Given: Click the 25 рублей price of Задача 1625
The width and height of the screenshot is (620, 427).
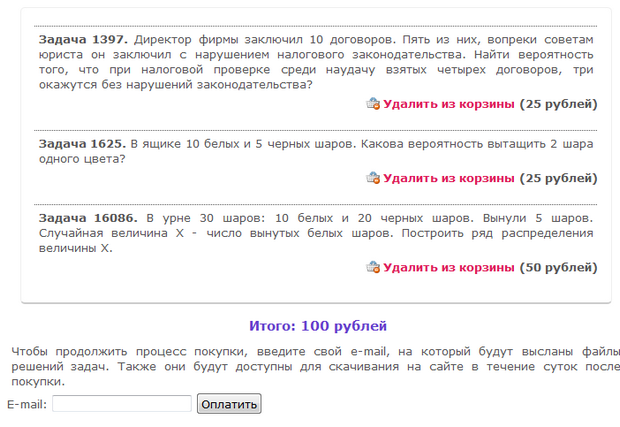Looking at the screenshot, I should [558, 178].
